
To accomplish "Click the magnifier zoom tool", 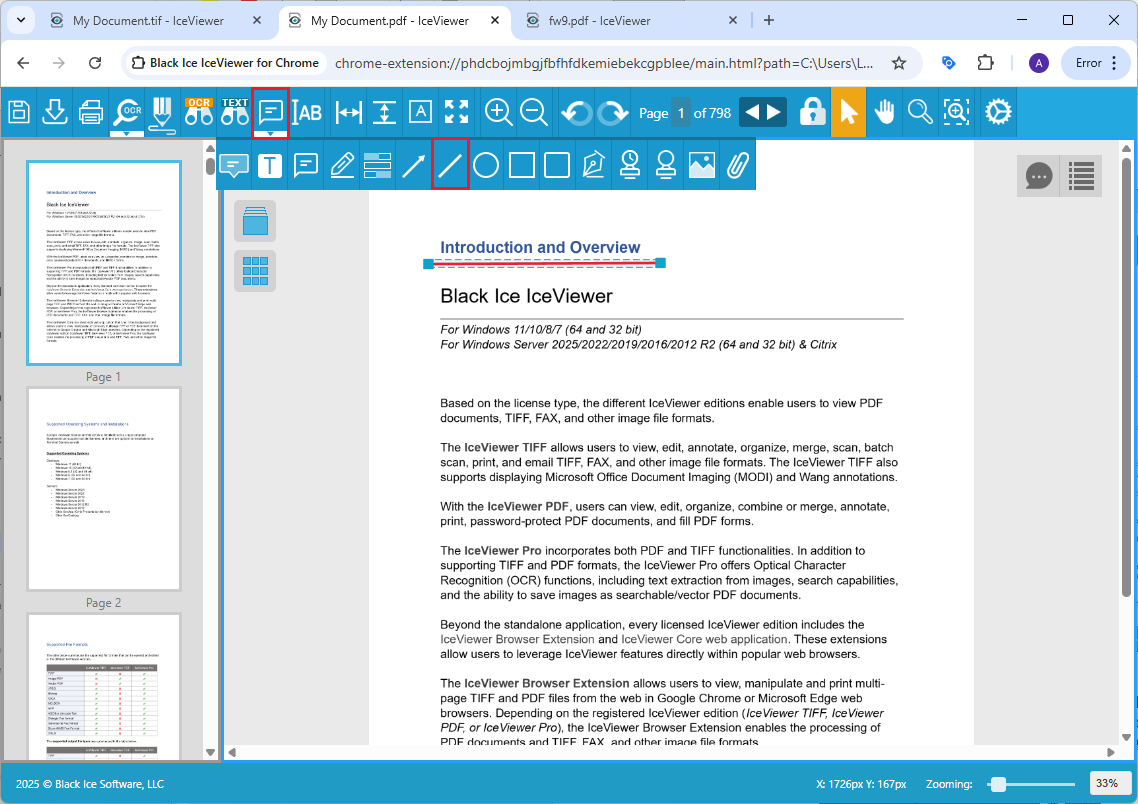I will (x=920, y=112).
